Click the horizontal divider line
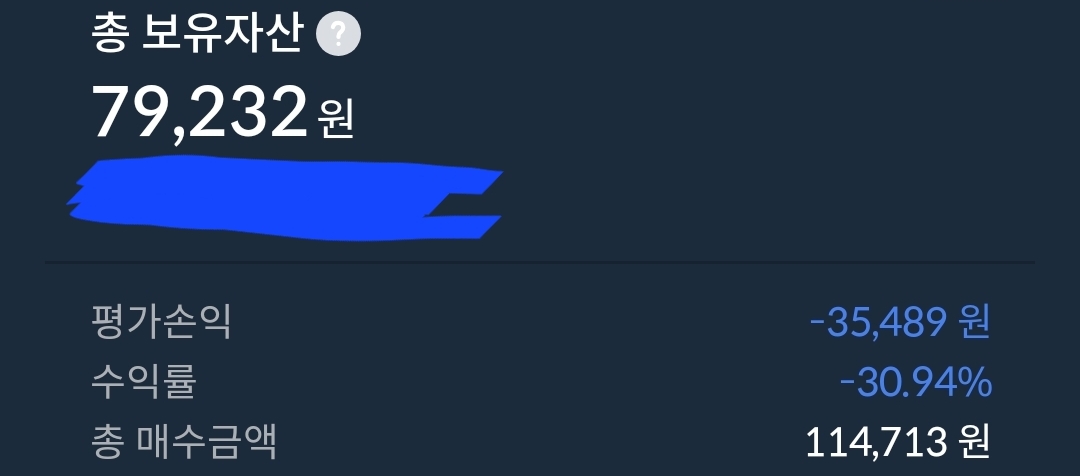This screenshot has height=476, width=1080. pyautogui.click(x=540, y=262)
